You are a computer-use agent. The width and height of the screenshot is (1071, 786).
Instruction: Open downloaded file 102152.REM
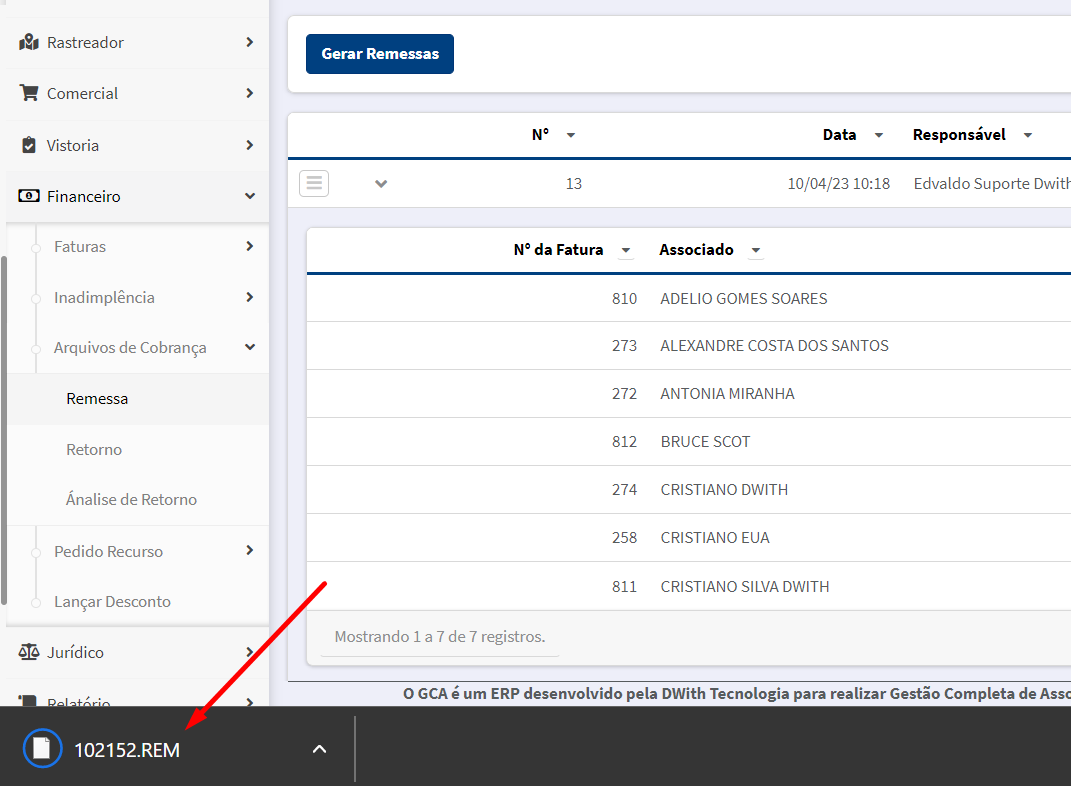(x=127, y=750)
